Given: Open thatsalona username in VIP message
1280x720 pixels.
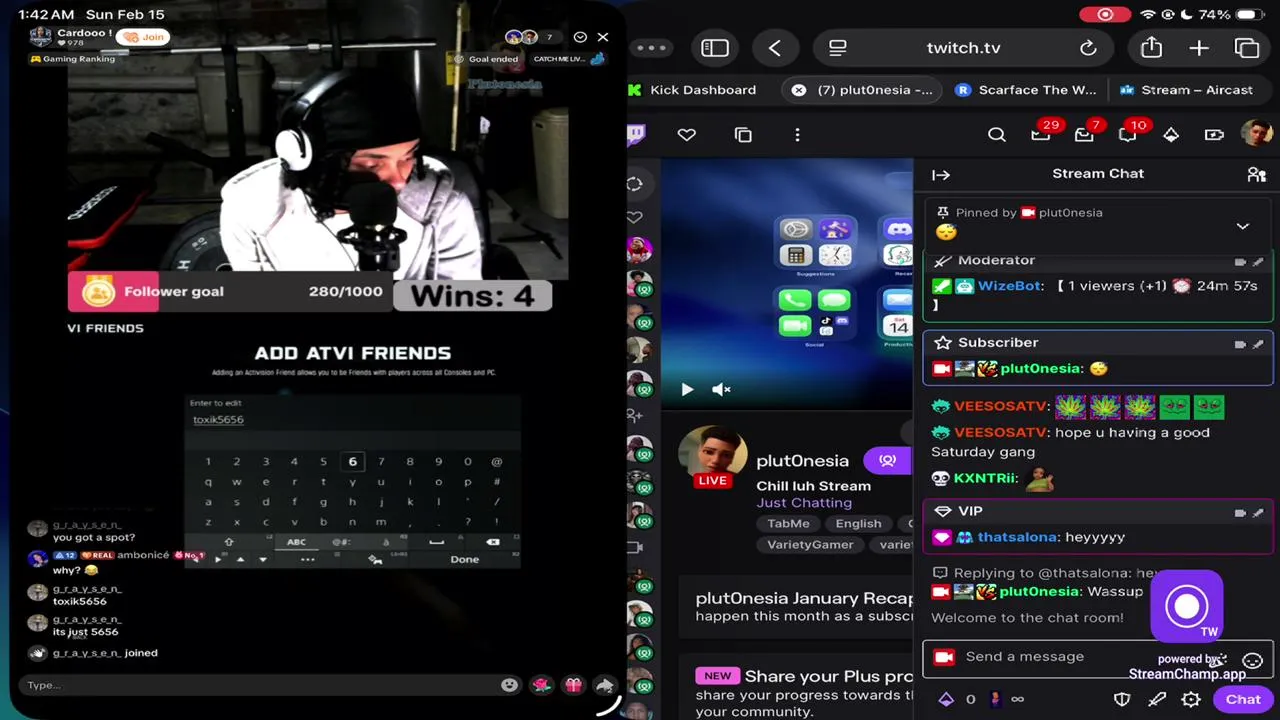Looking at the screenshot, I should (x=1017, y=537).
